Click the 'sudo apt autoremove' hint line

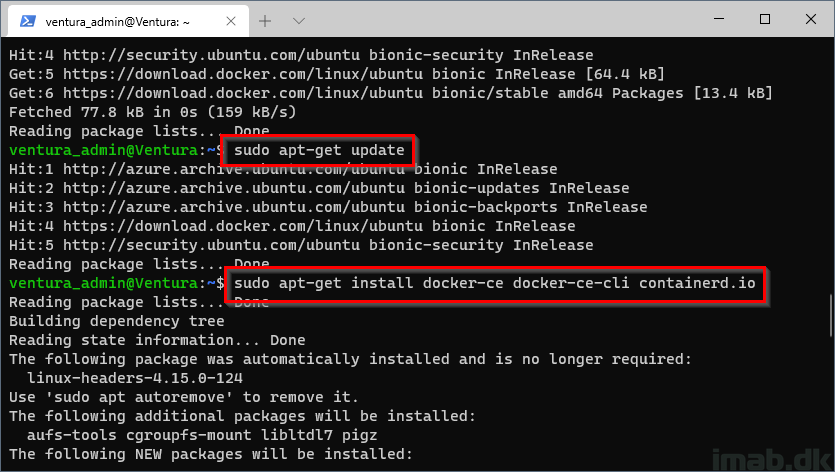pos(184,397)
